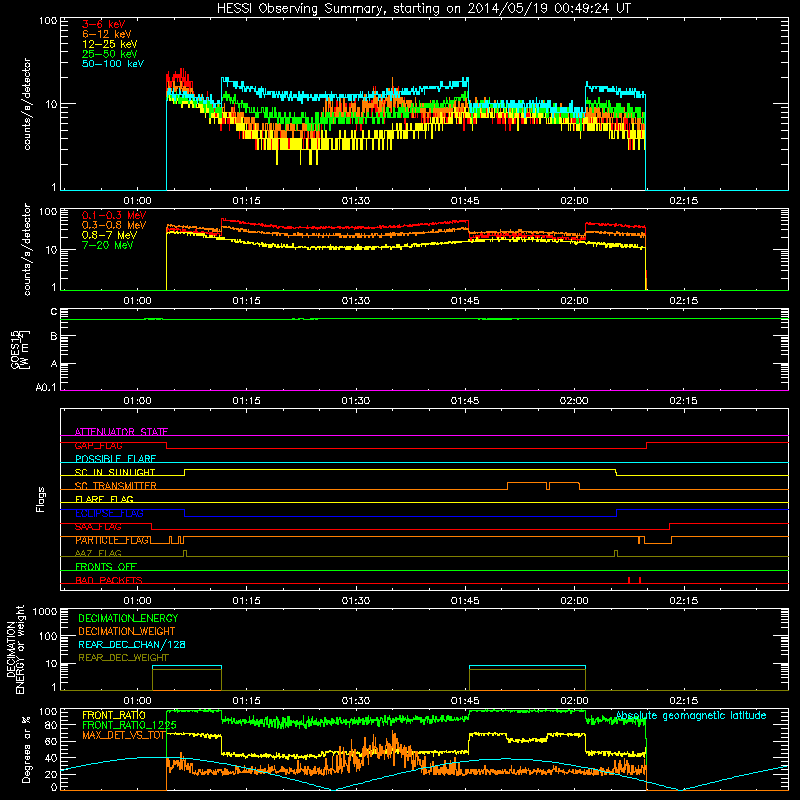Click the A0.1 tick label on GOES panel

46,388
